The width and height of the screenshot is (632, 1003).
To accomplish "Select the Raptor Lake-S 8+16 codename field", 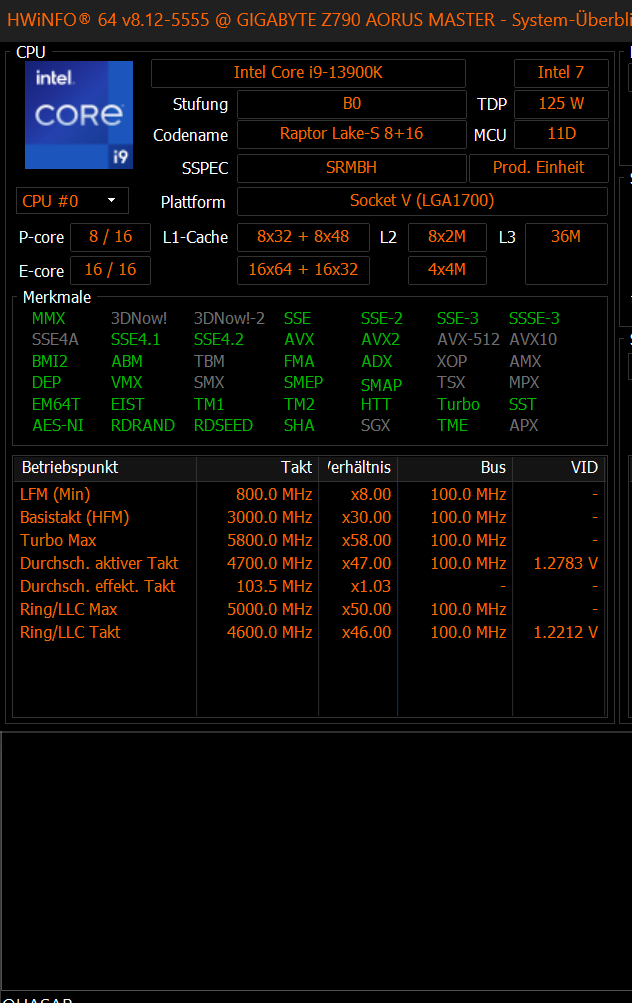I will 352,134.
